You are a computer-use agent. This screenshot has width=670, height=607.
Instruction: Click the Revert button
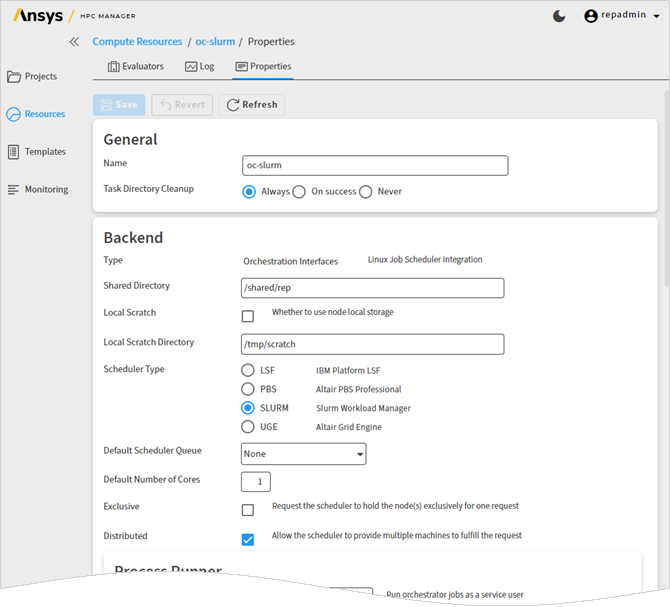click(182, 105)
